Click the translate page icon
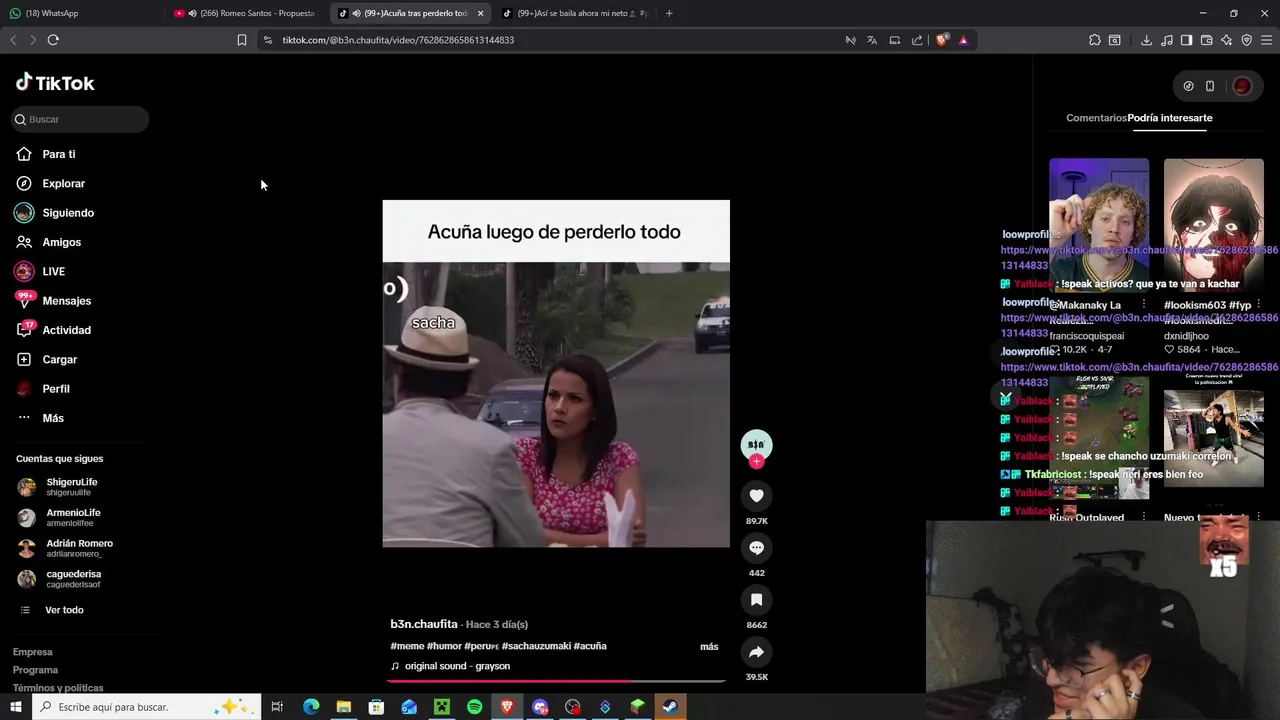The width and height of the screenshot is (1280, 720). pyautogui.click(x=872, y=40)
